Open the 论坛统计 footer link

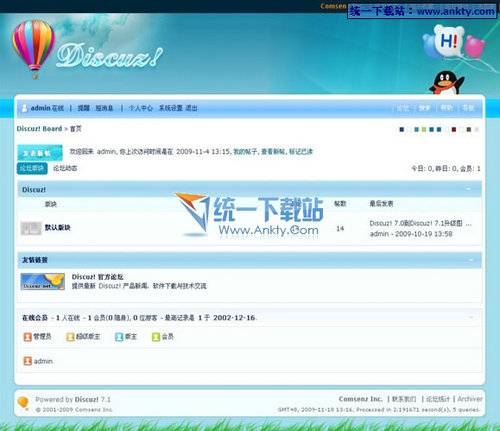(438, 399)
